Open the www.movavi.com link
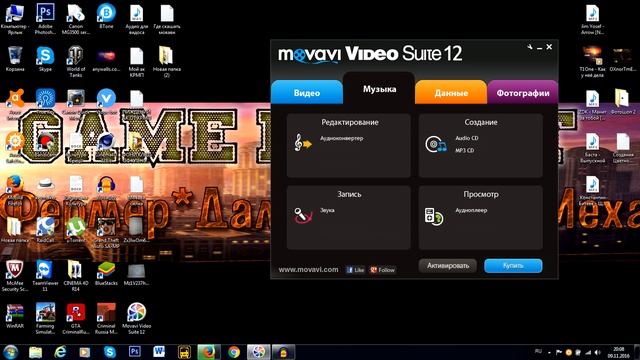This screenshot has width=640, height=360. [x=308, y=269]
